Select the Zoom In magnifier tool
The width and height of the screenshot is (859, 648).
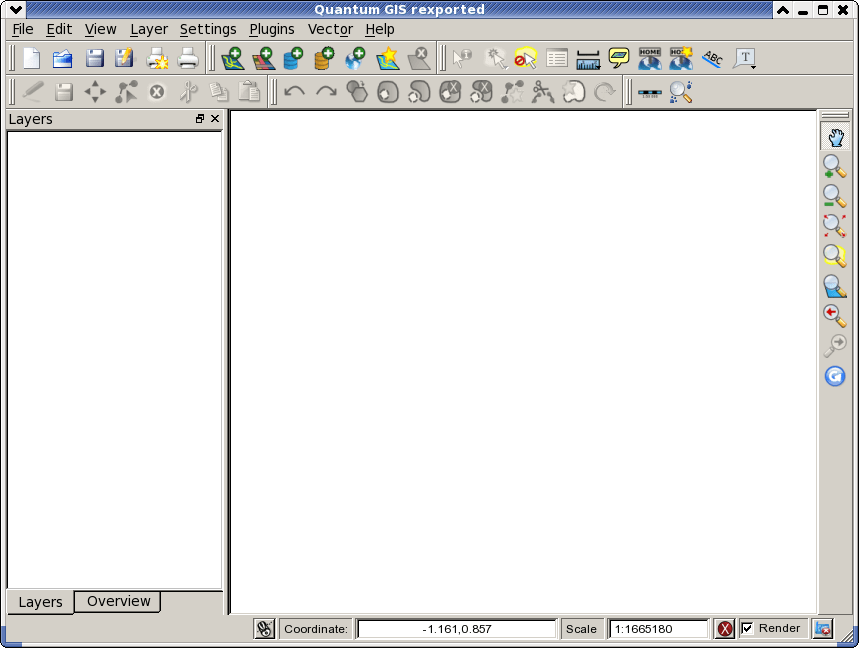(834, 166)
